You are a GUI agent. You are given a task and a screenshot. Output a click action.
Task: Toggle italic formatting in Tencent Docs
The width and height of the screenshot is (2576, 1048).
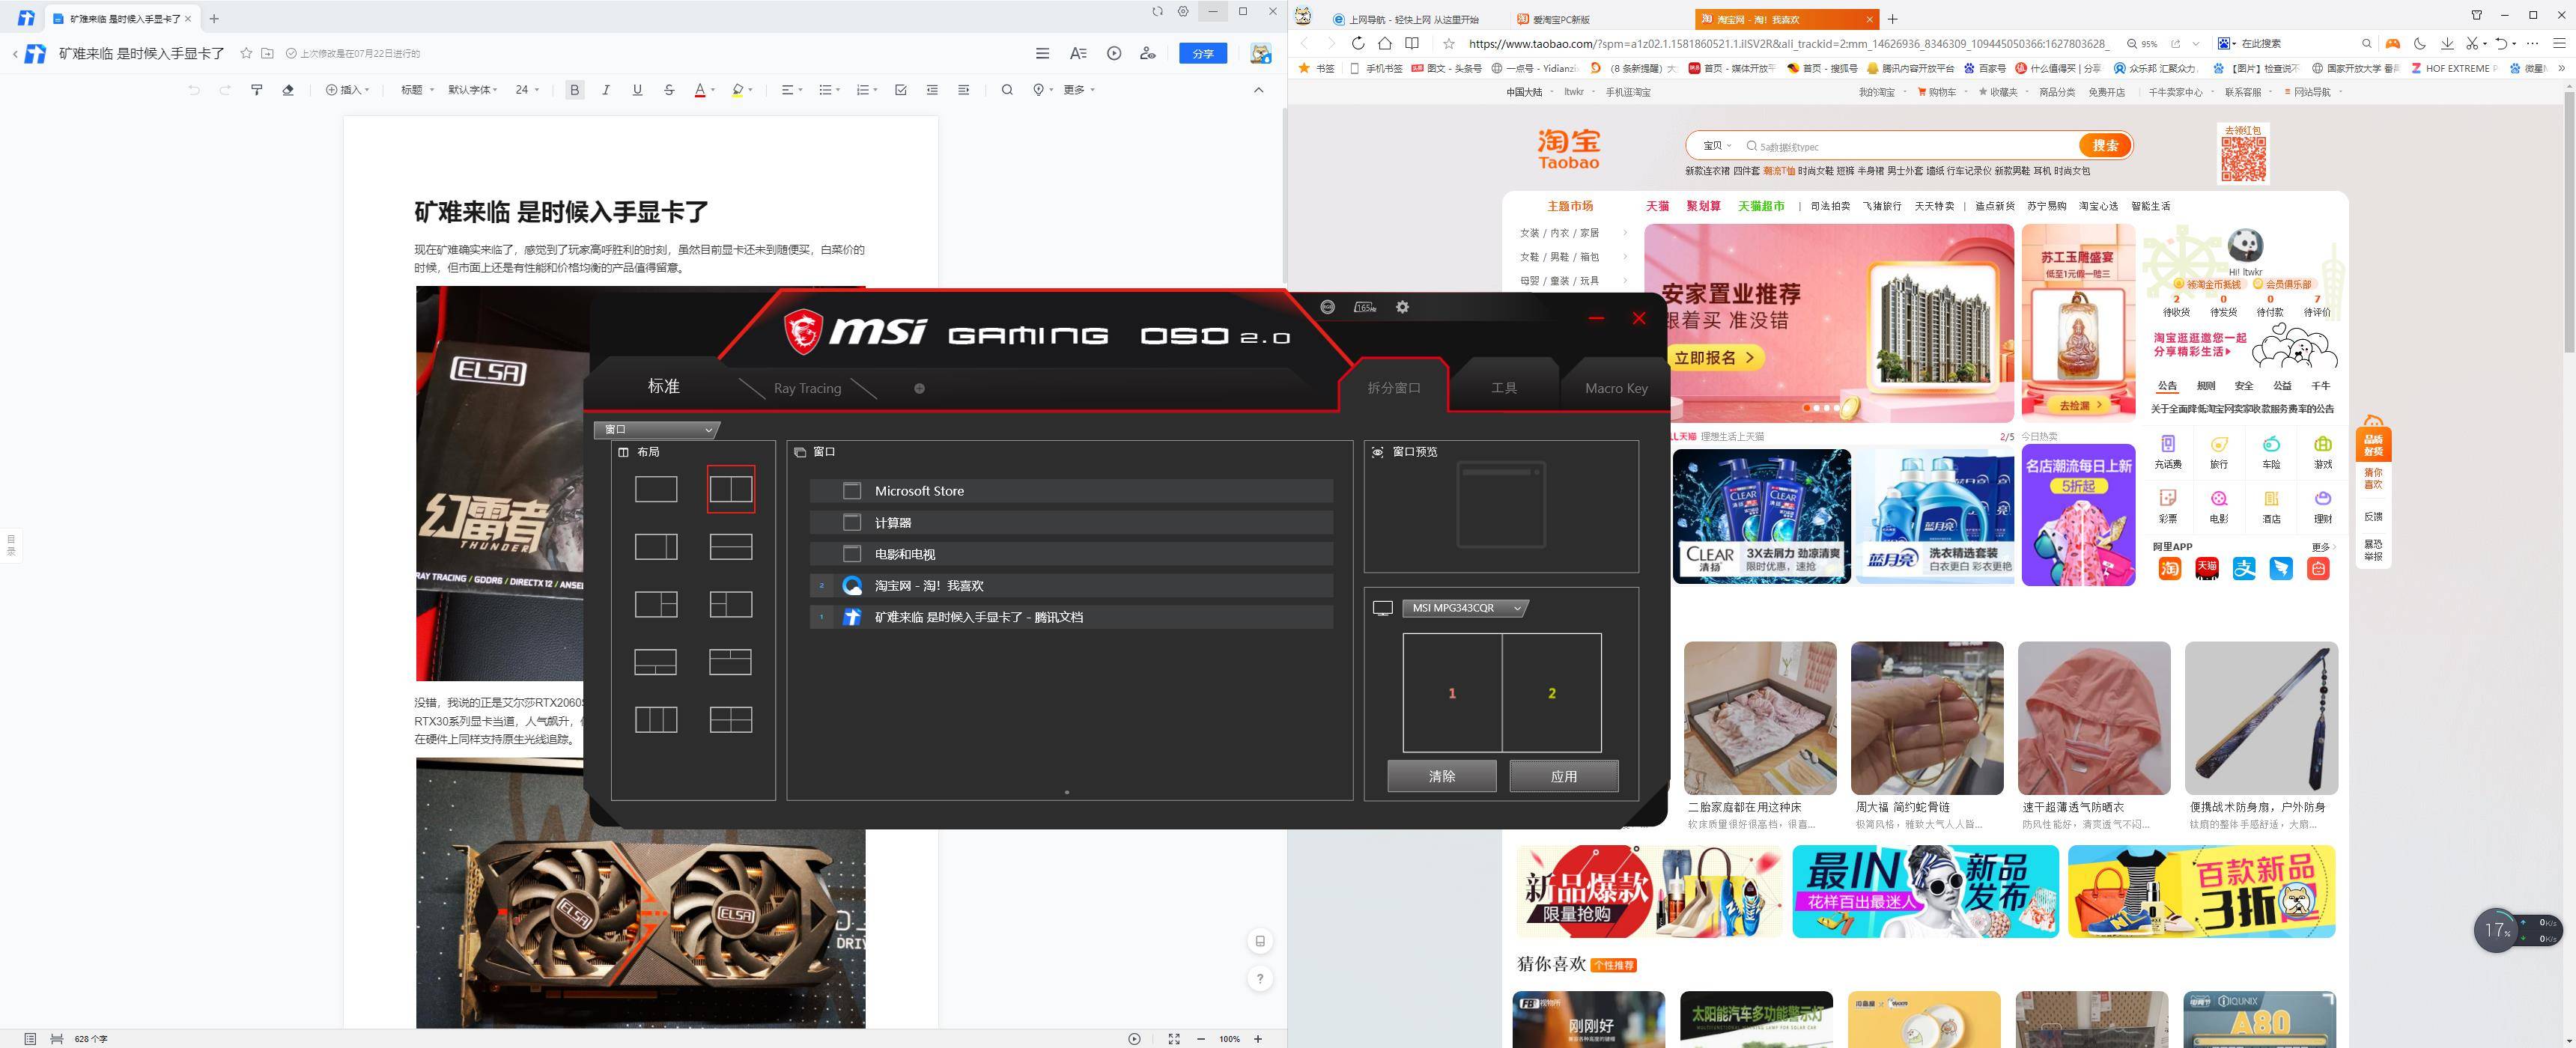click(606, 90)
